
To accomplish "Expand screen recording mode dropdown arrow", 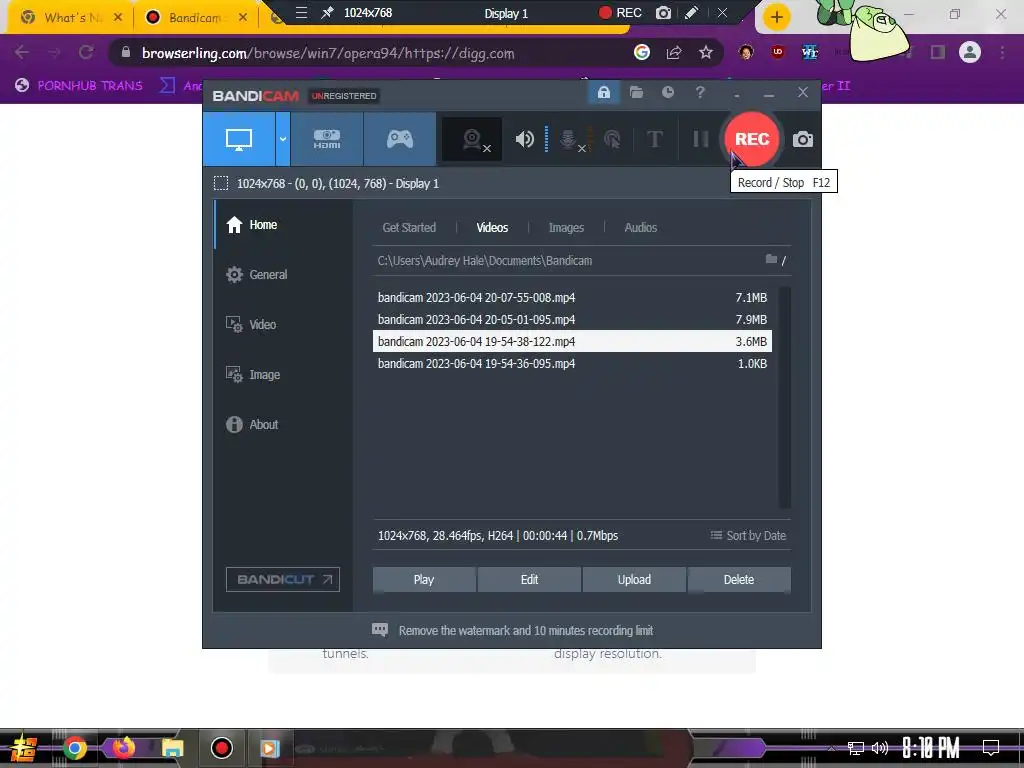I will point(283,139).
